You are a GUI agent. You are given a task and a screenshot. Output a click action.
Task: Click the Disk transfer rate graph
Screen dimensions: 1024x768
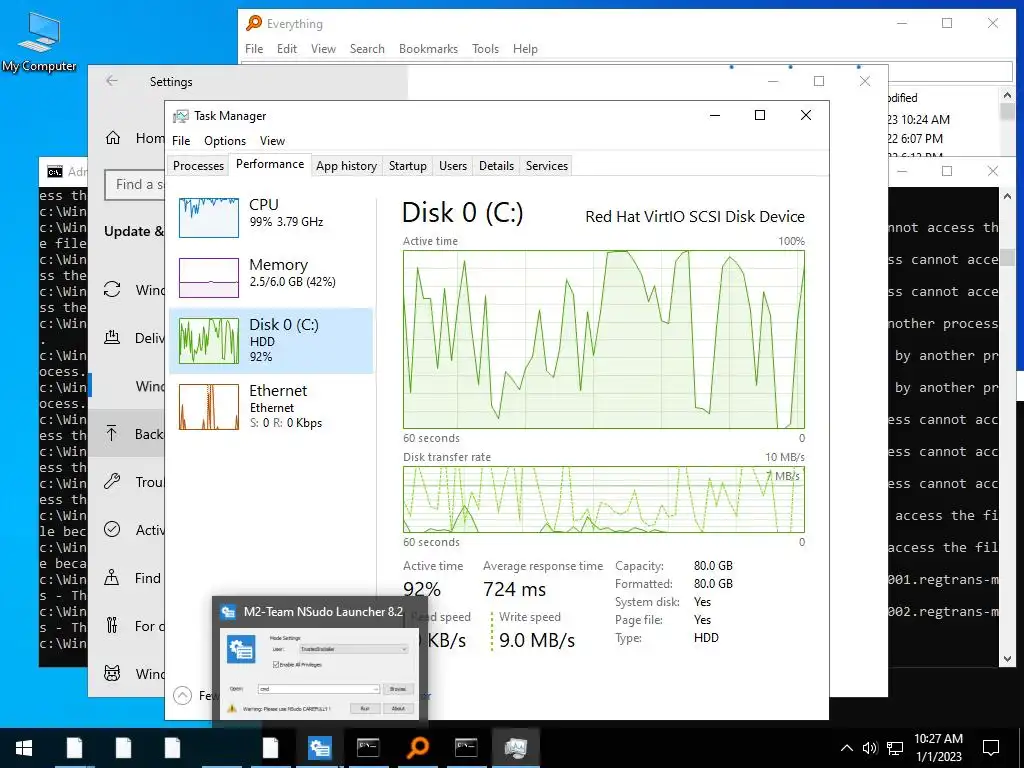pyautogui.click(x=603, y=500)
